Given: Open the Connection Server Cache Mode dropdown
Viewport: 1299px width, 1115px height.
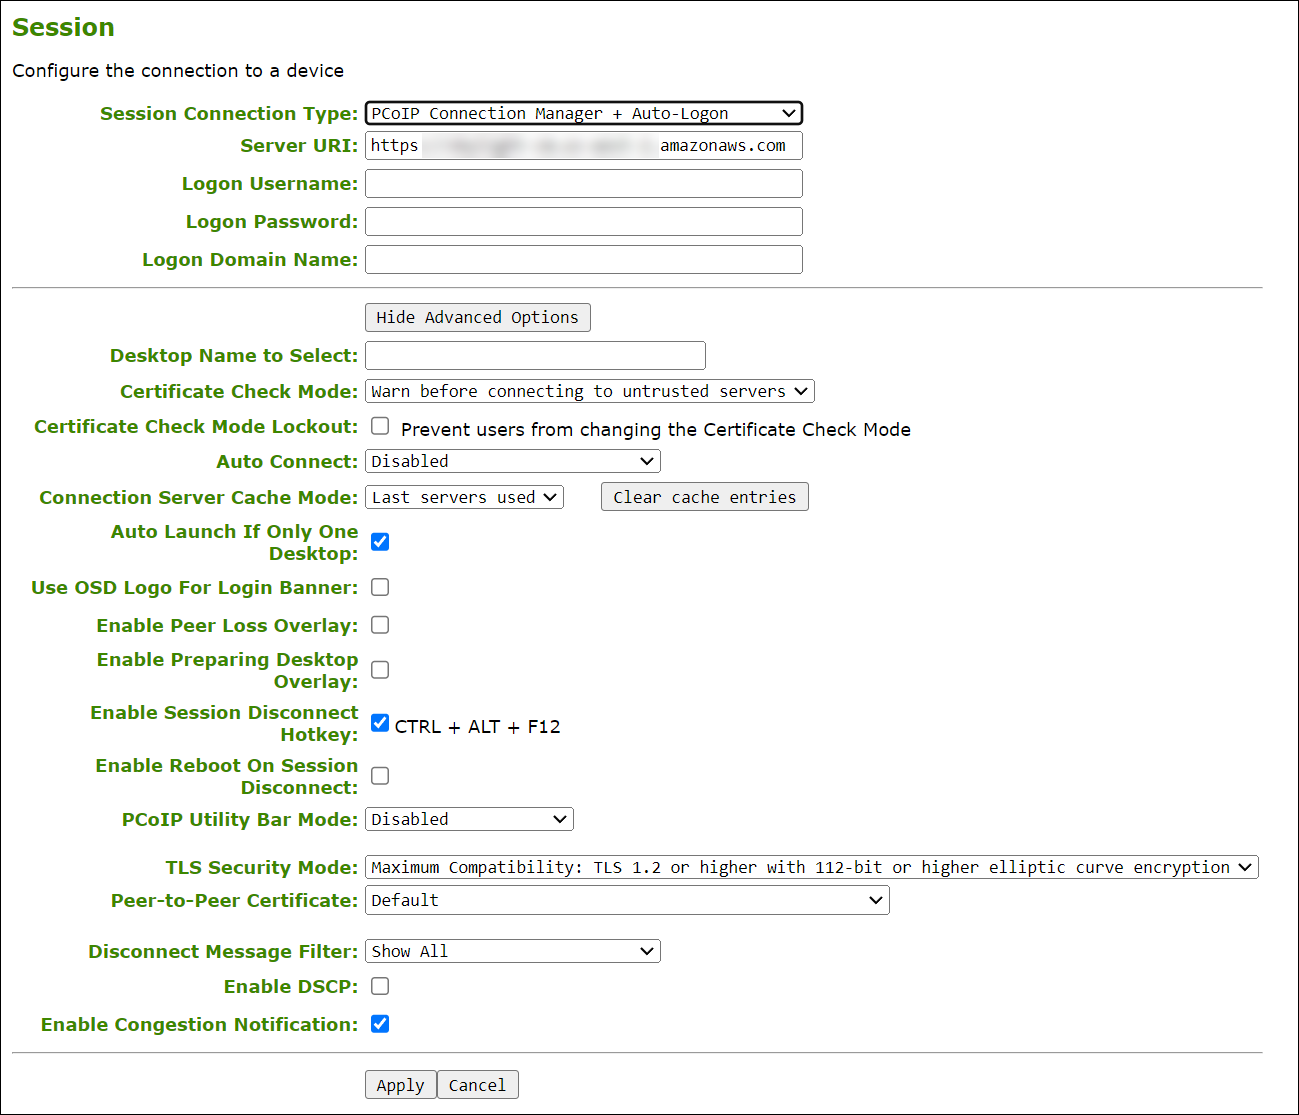Looking at the screenshot, I should 464,497.
